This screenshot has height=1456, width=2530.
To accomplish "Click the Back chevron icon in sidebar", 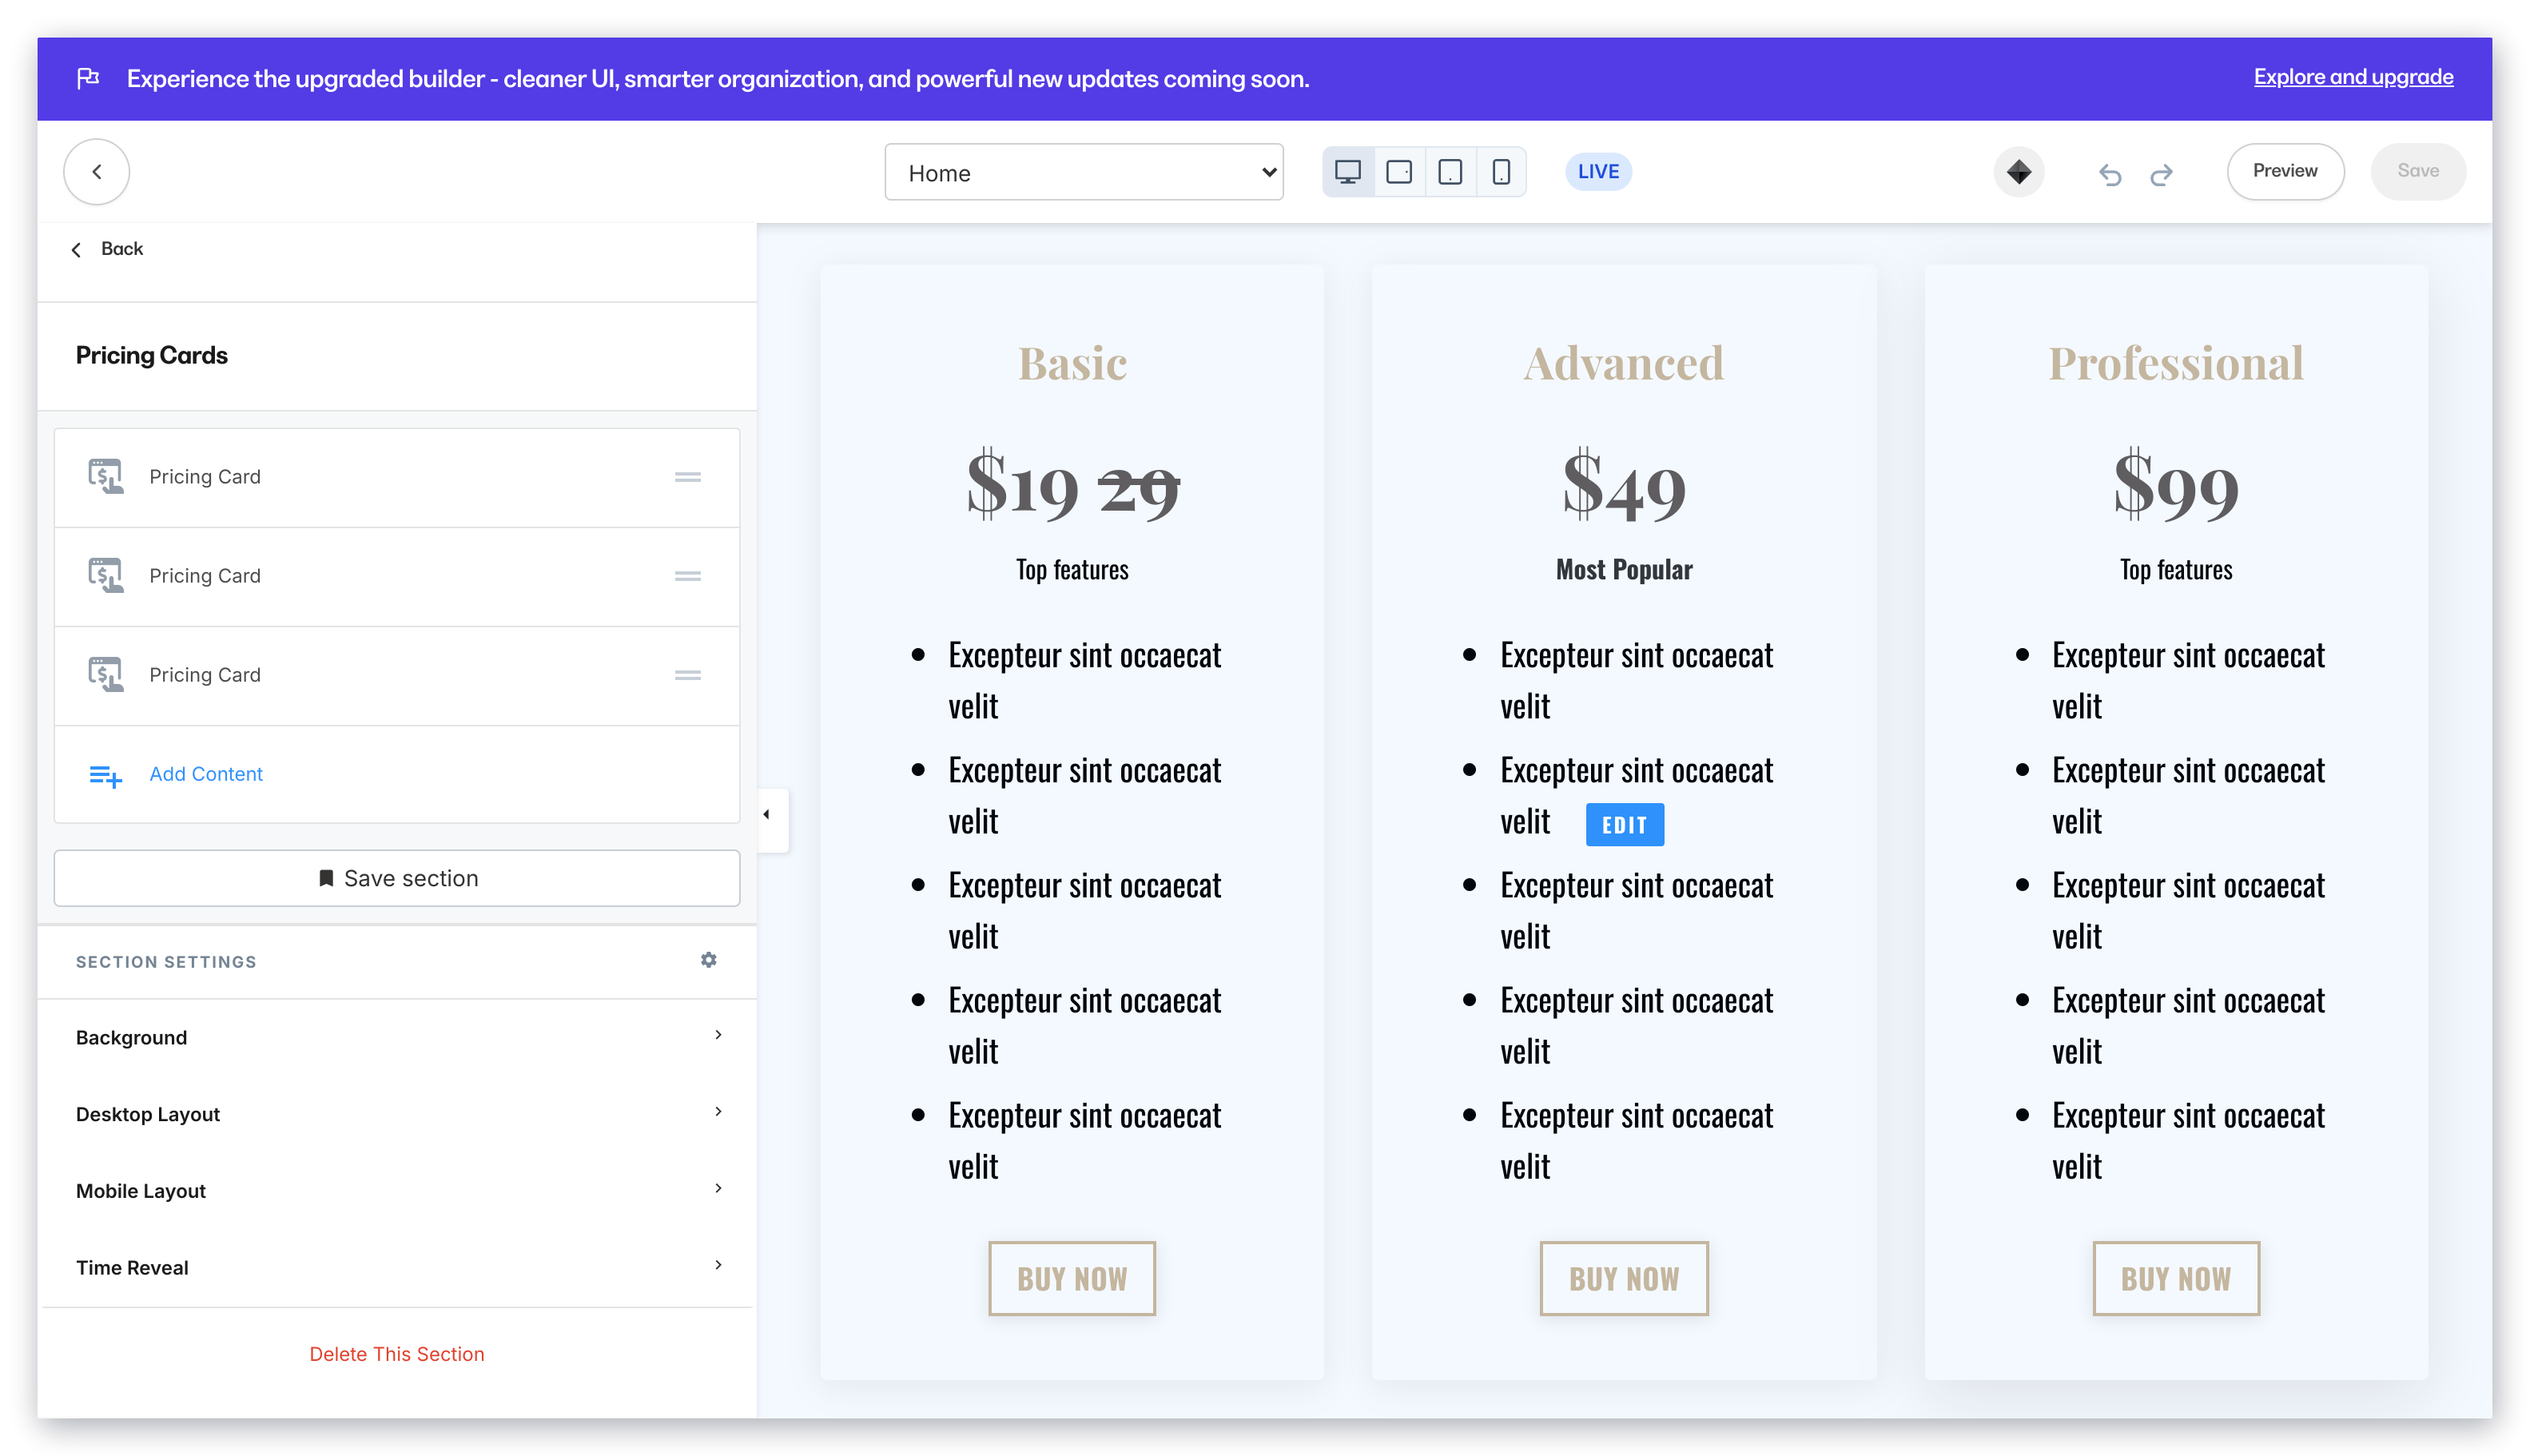I will (x=76, y=249).
